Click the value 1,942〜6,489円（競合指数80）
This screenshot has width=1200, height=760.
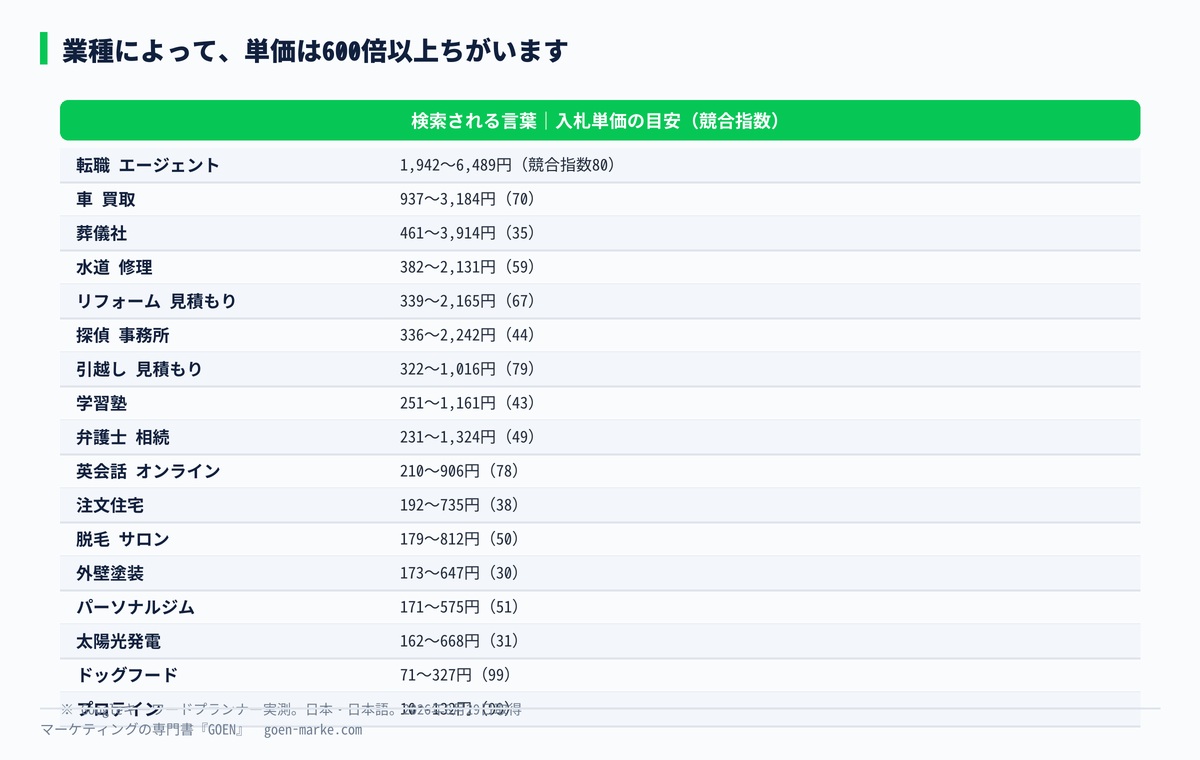507,165
